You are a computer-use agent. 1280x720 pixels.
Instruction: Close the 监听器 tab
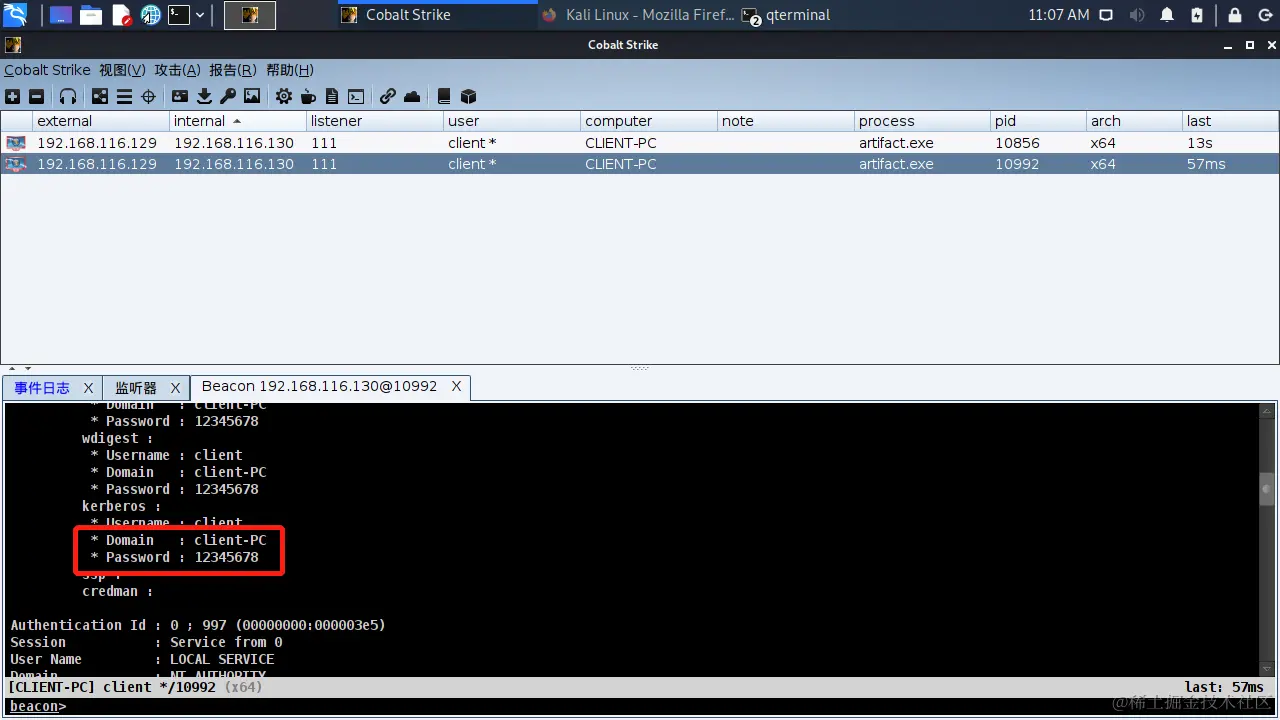point(175,387)
